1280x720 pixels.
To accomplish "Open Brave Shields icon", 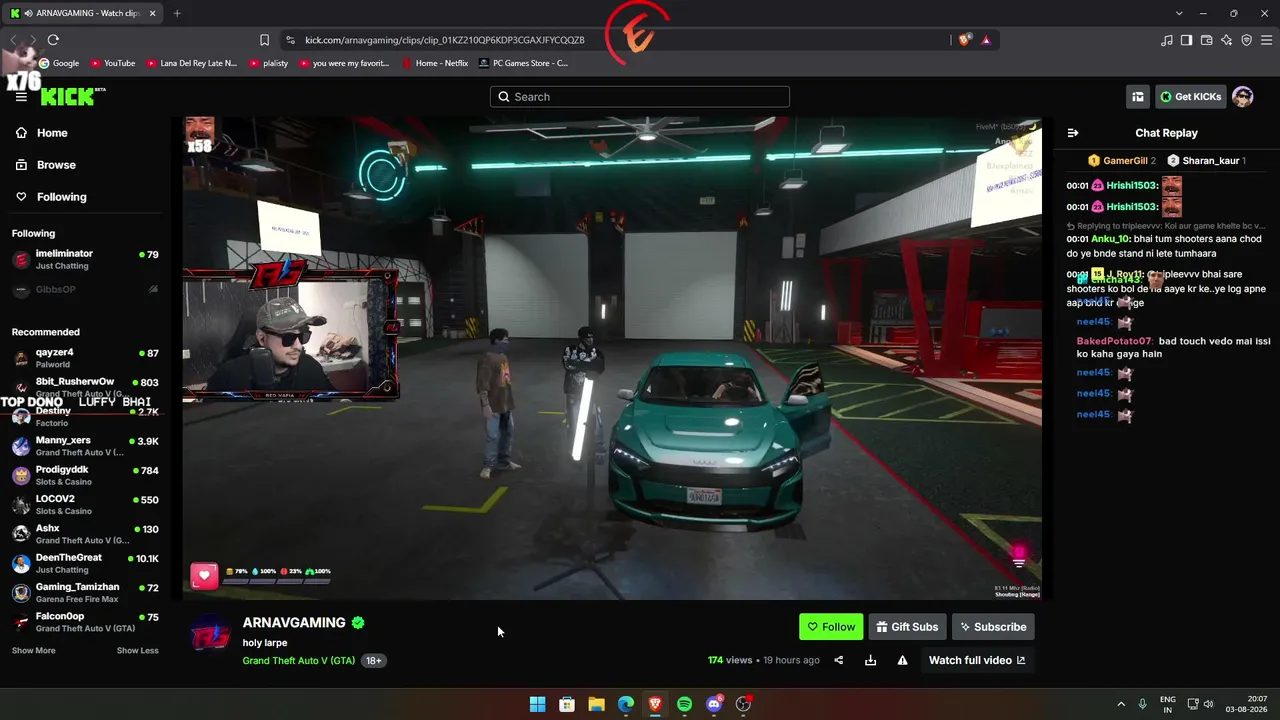I will 964,40.
